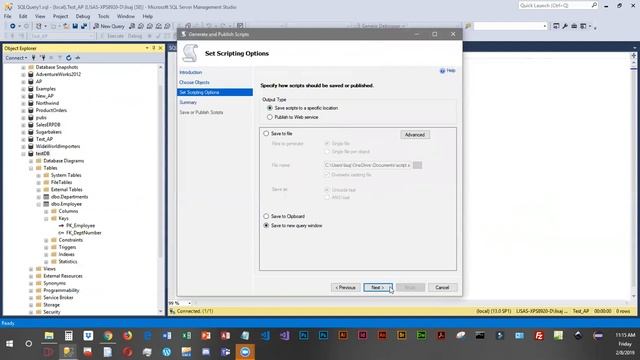The width and height of the screenshot is (640, 360).
Task: Click the Advanced button
Action: [x=415, y=135]
